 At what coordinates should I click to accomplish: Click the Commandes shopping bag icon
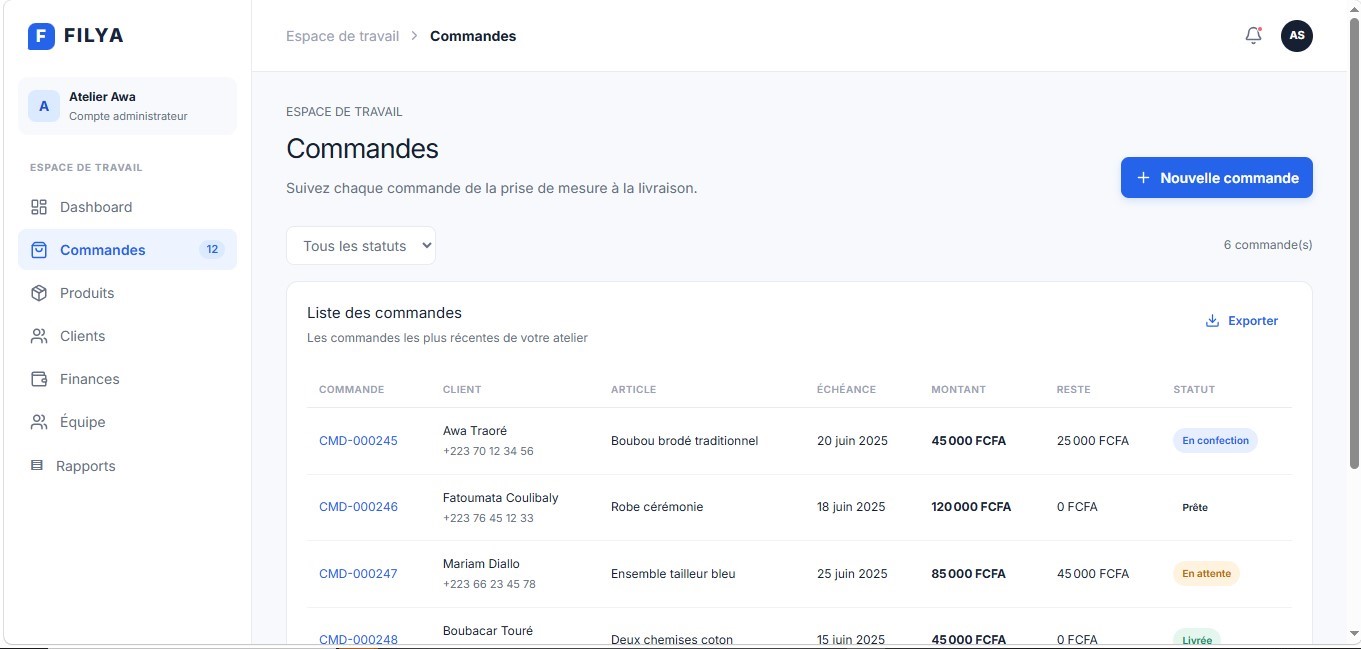pos(39,250)
